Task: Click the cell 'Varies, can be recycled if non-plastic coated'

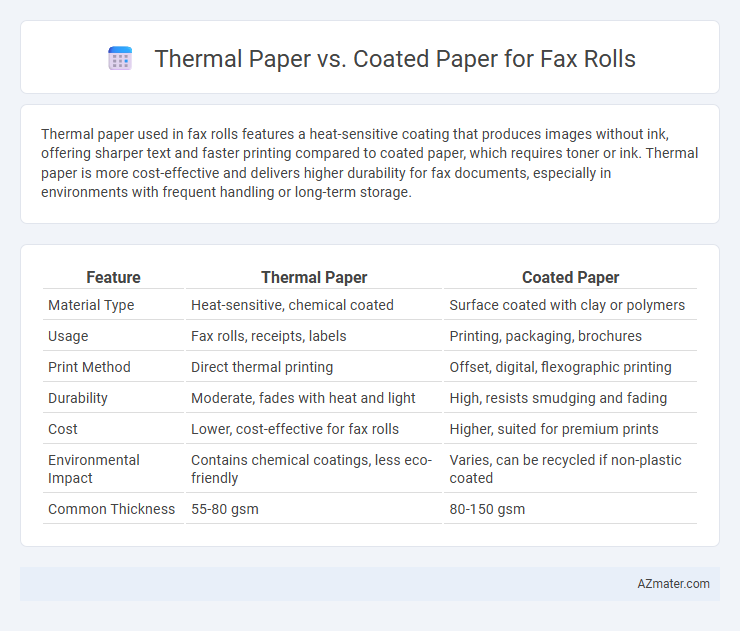Action: coord(565,469)
